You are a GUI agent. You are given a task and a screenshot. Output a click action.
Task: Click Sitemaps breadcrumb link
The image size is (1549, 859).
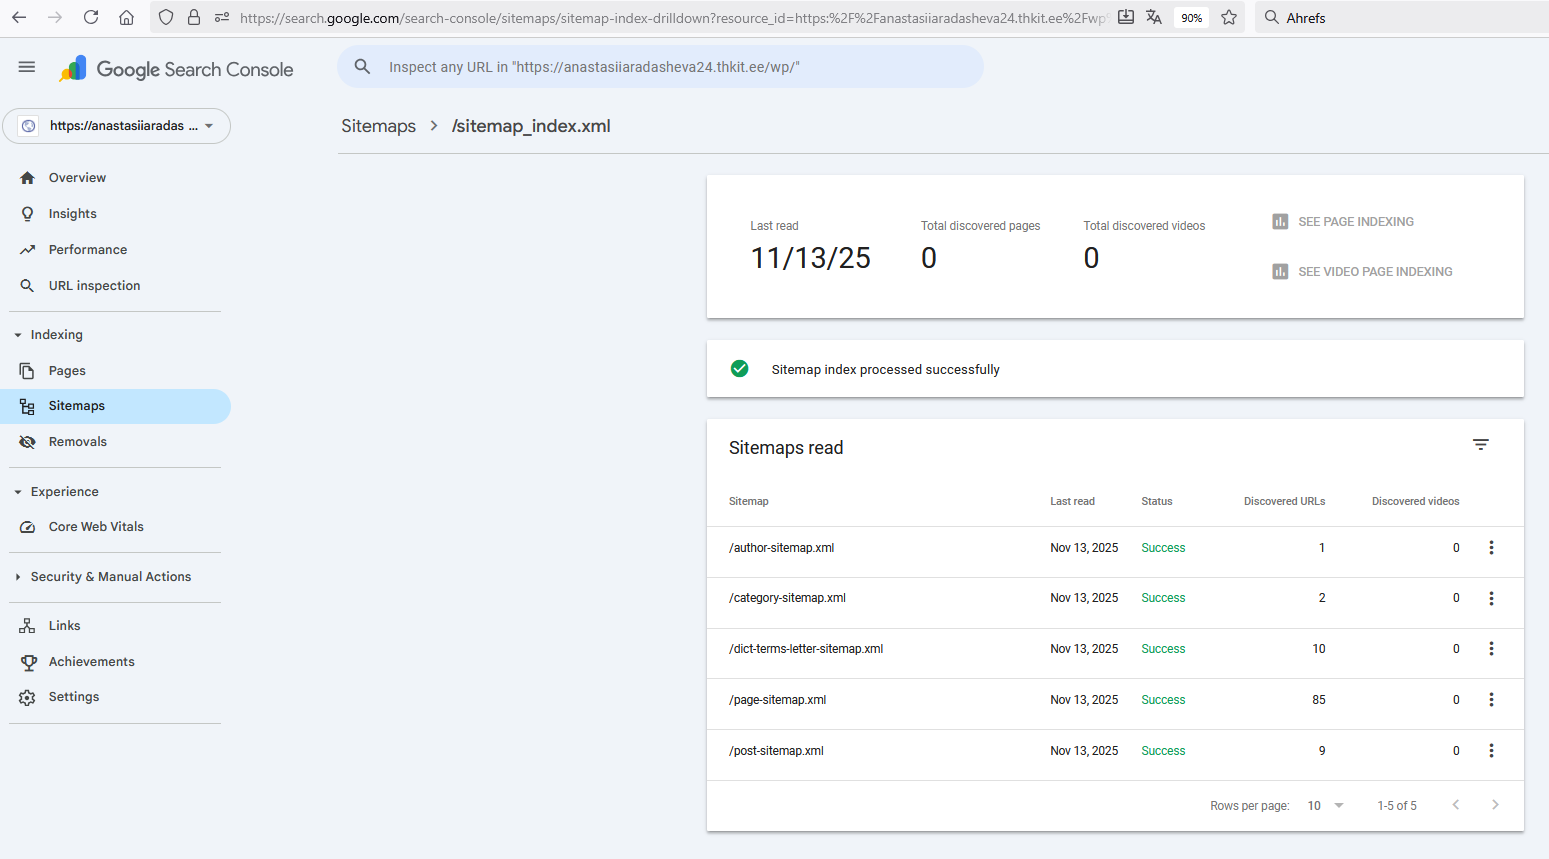[378, 126]
